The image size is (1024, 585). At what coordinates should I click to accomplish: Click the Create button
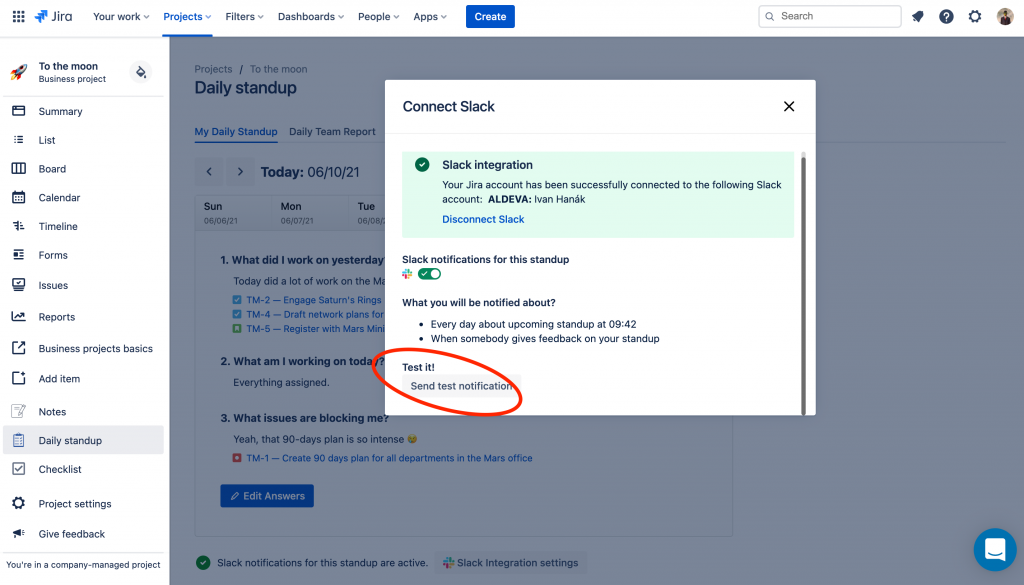point(490,16)
